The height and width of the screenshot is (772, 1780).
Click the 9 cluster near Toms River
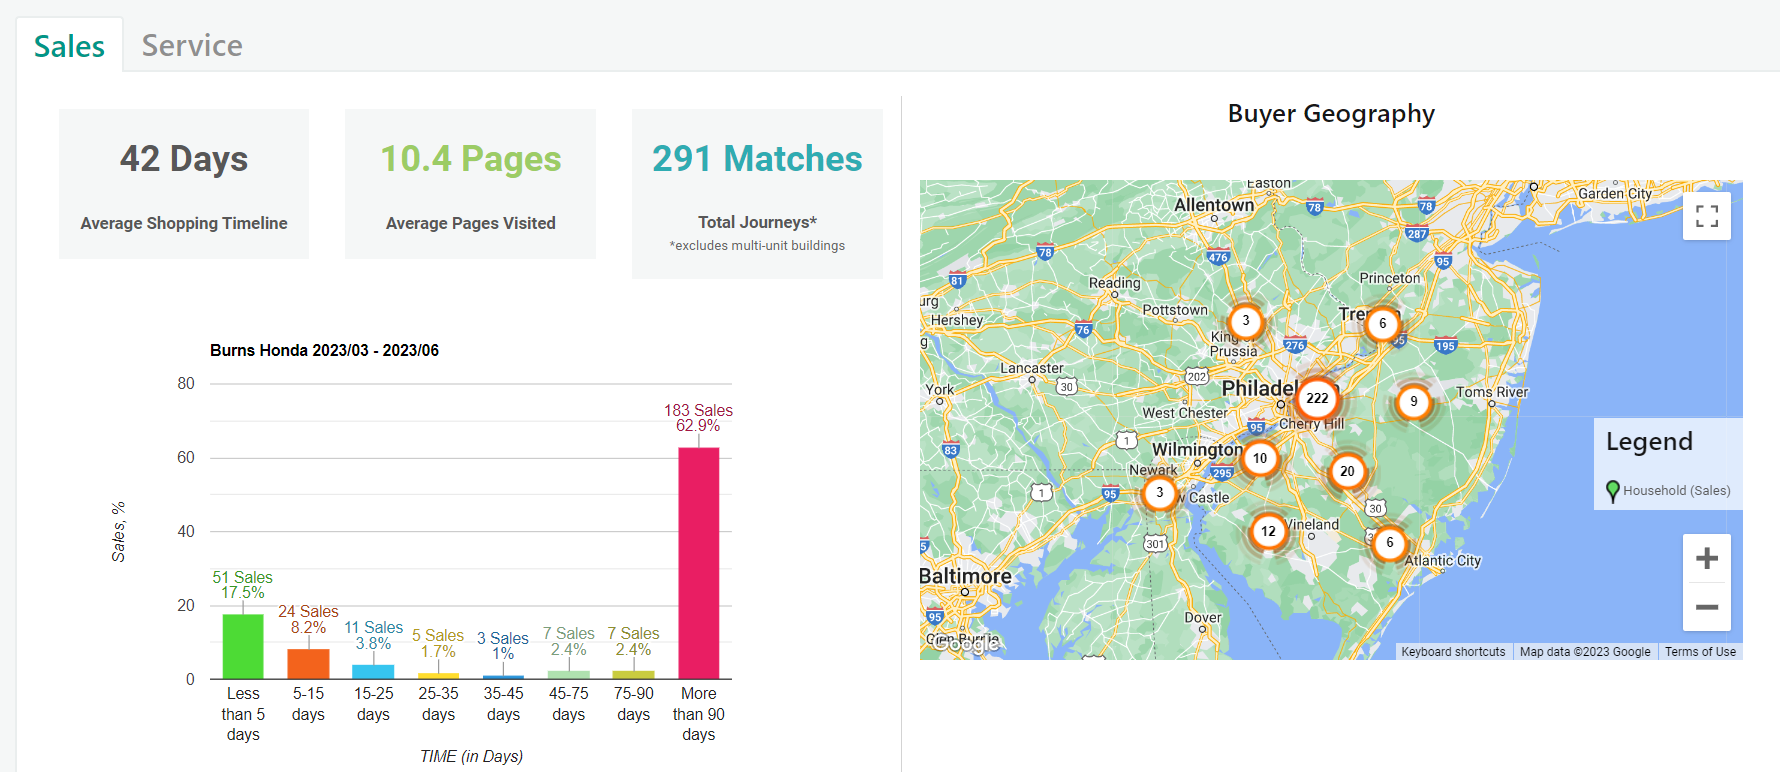1413,402
